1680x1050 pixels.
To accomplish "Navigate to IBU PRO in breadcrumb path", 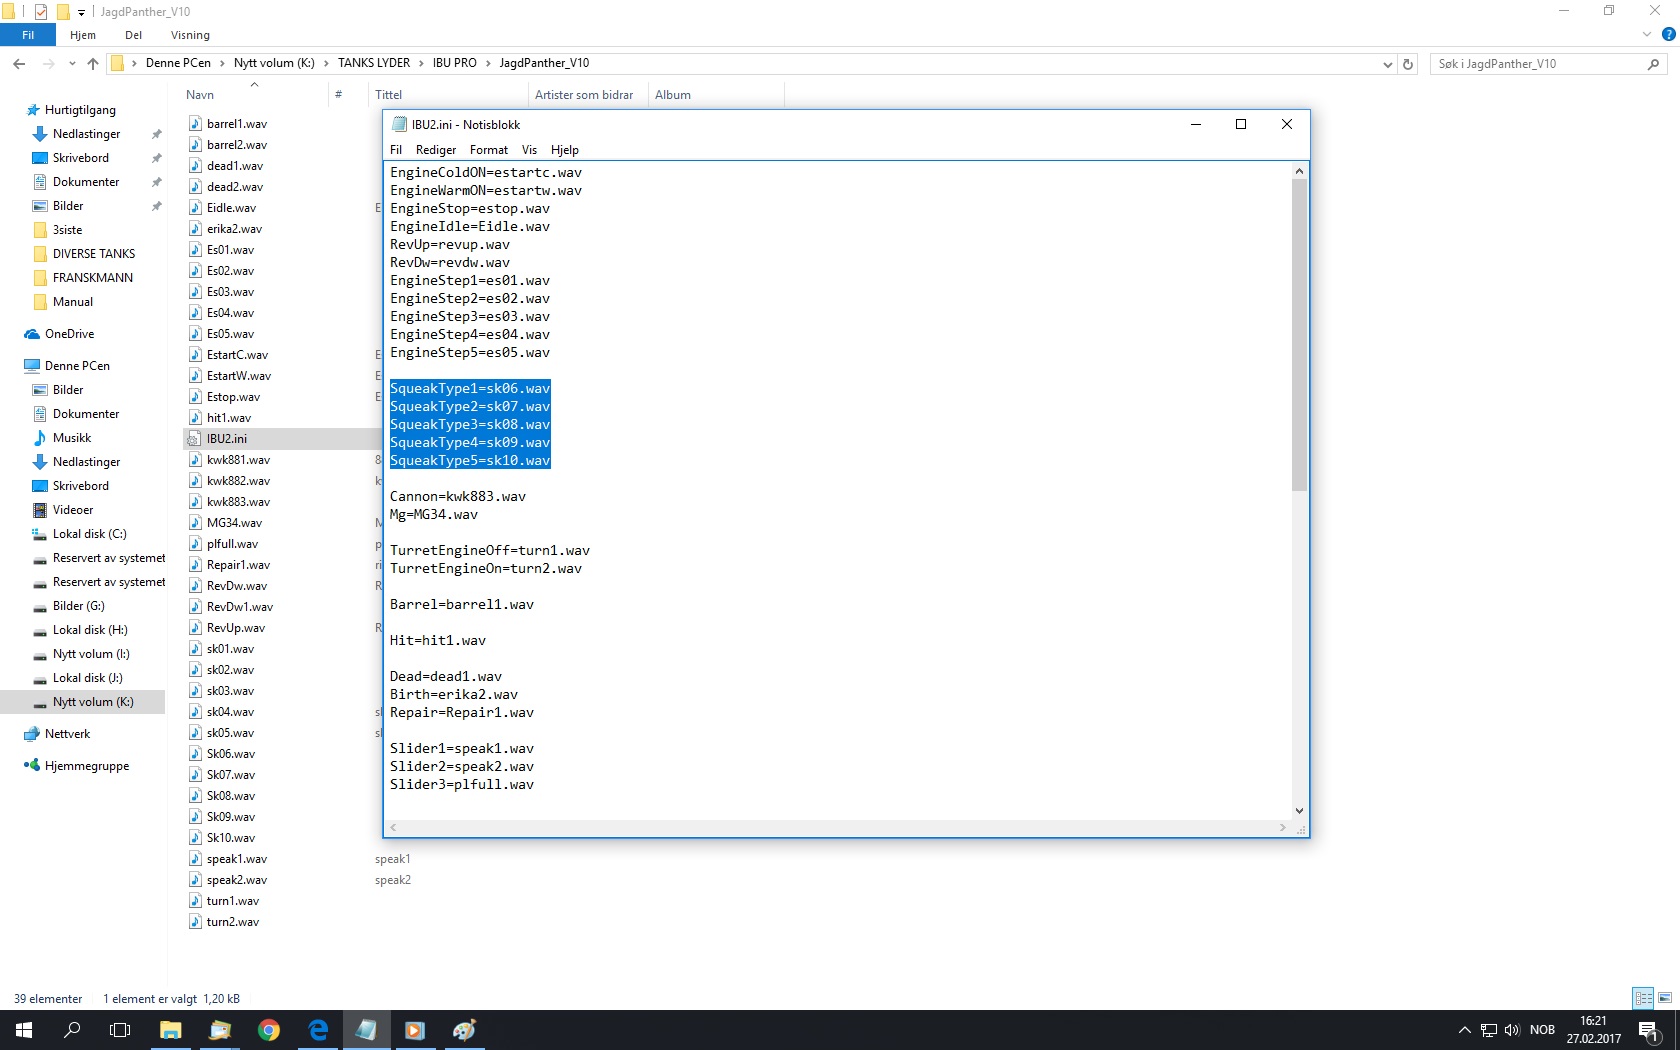I will coord(454,63).
